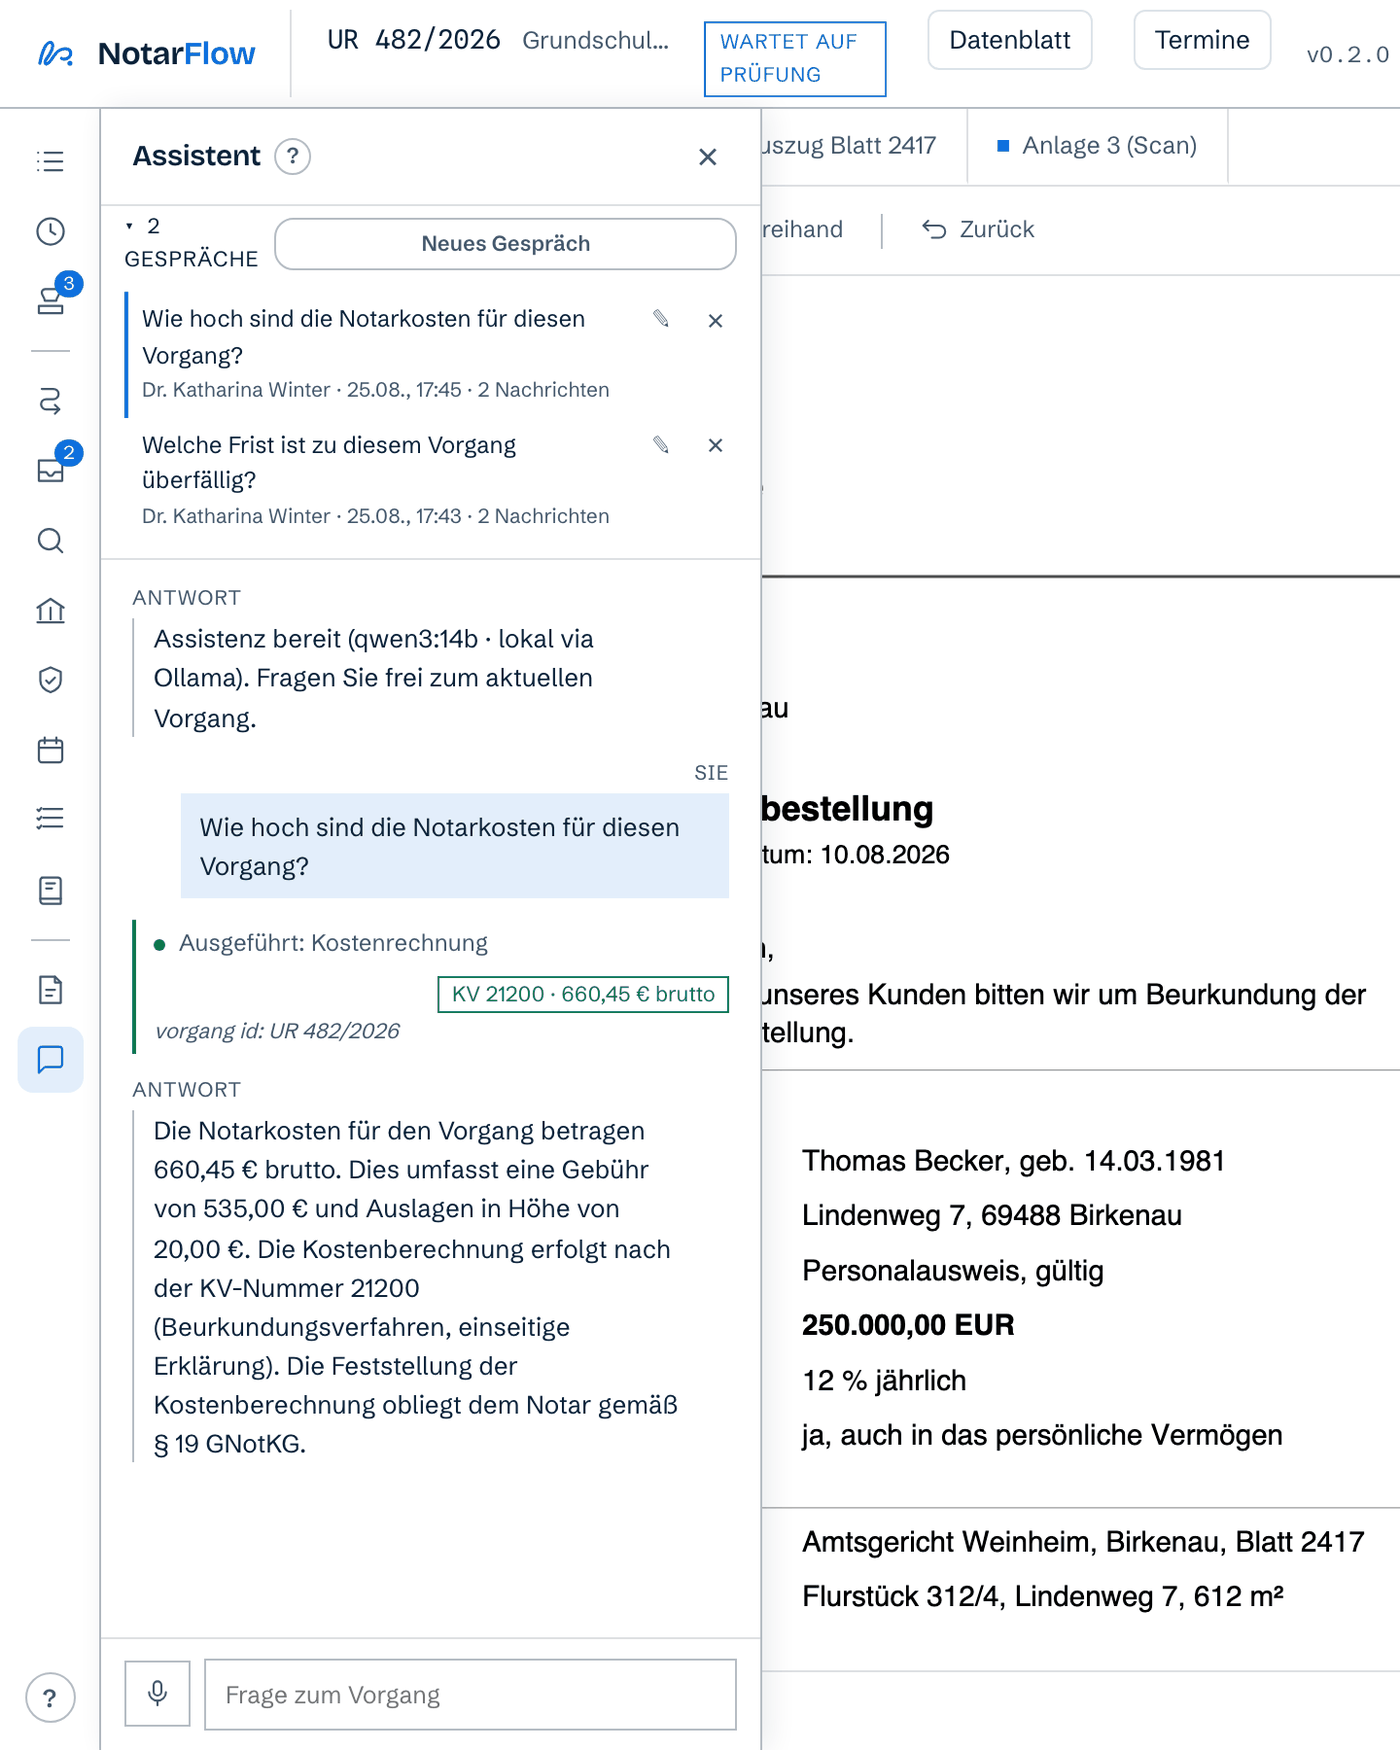The image size is (1400, 1750).
Task: Open the shield check icon
Action: 50,680
